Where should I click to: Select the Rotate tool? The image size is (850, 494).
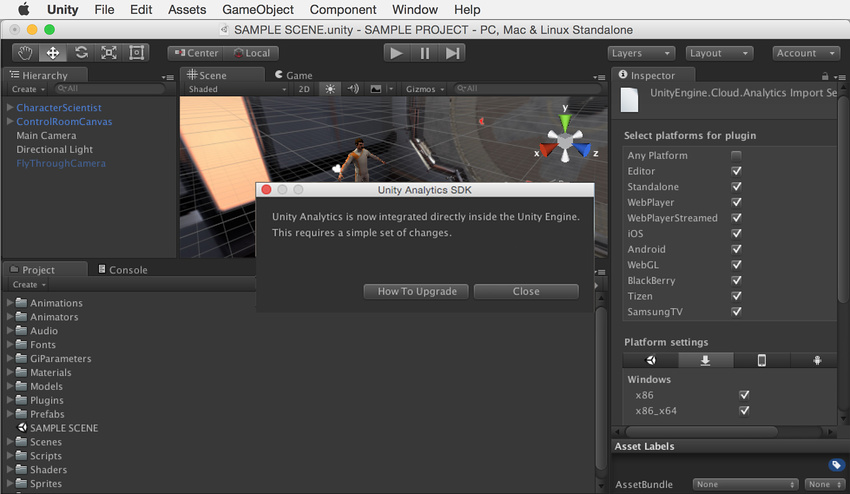(x=81, y=53)
